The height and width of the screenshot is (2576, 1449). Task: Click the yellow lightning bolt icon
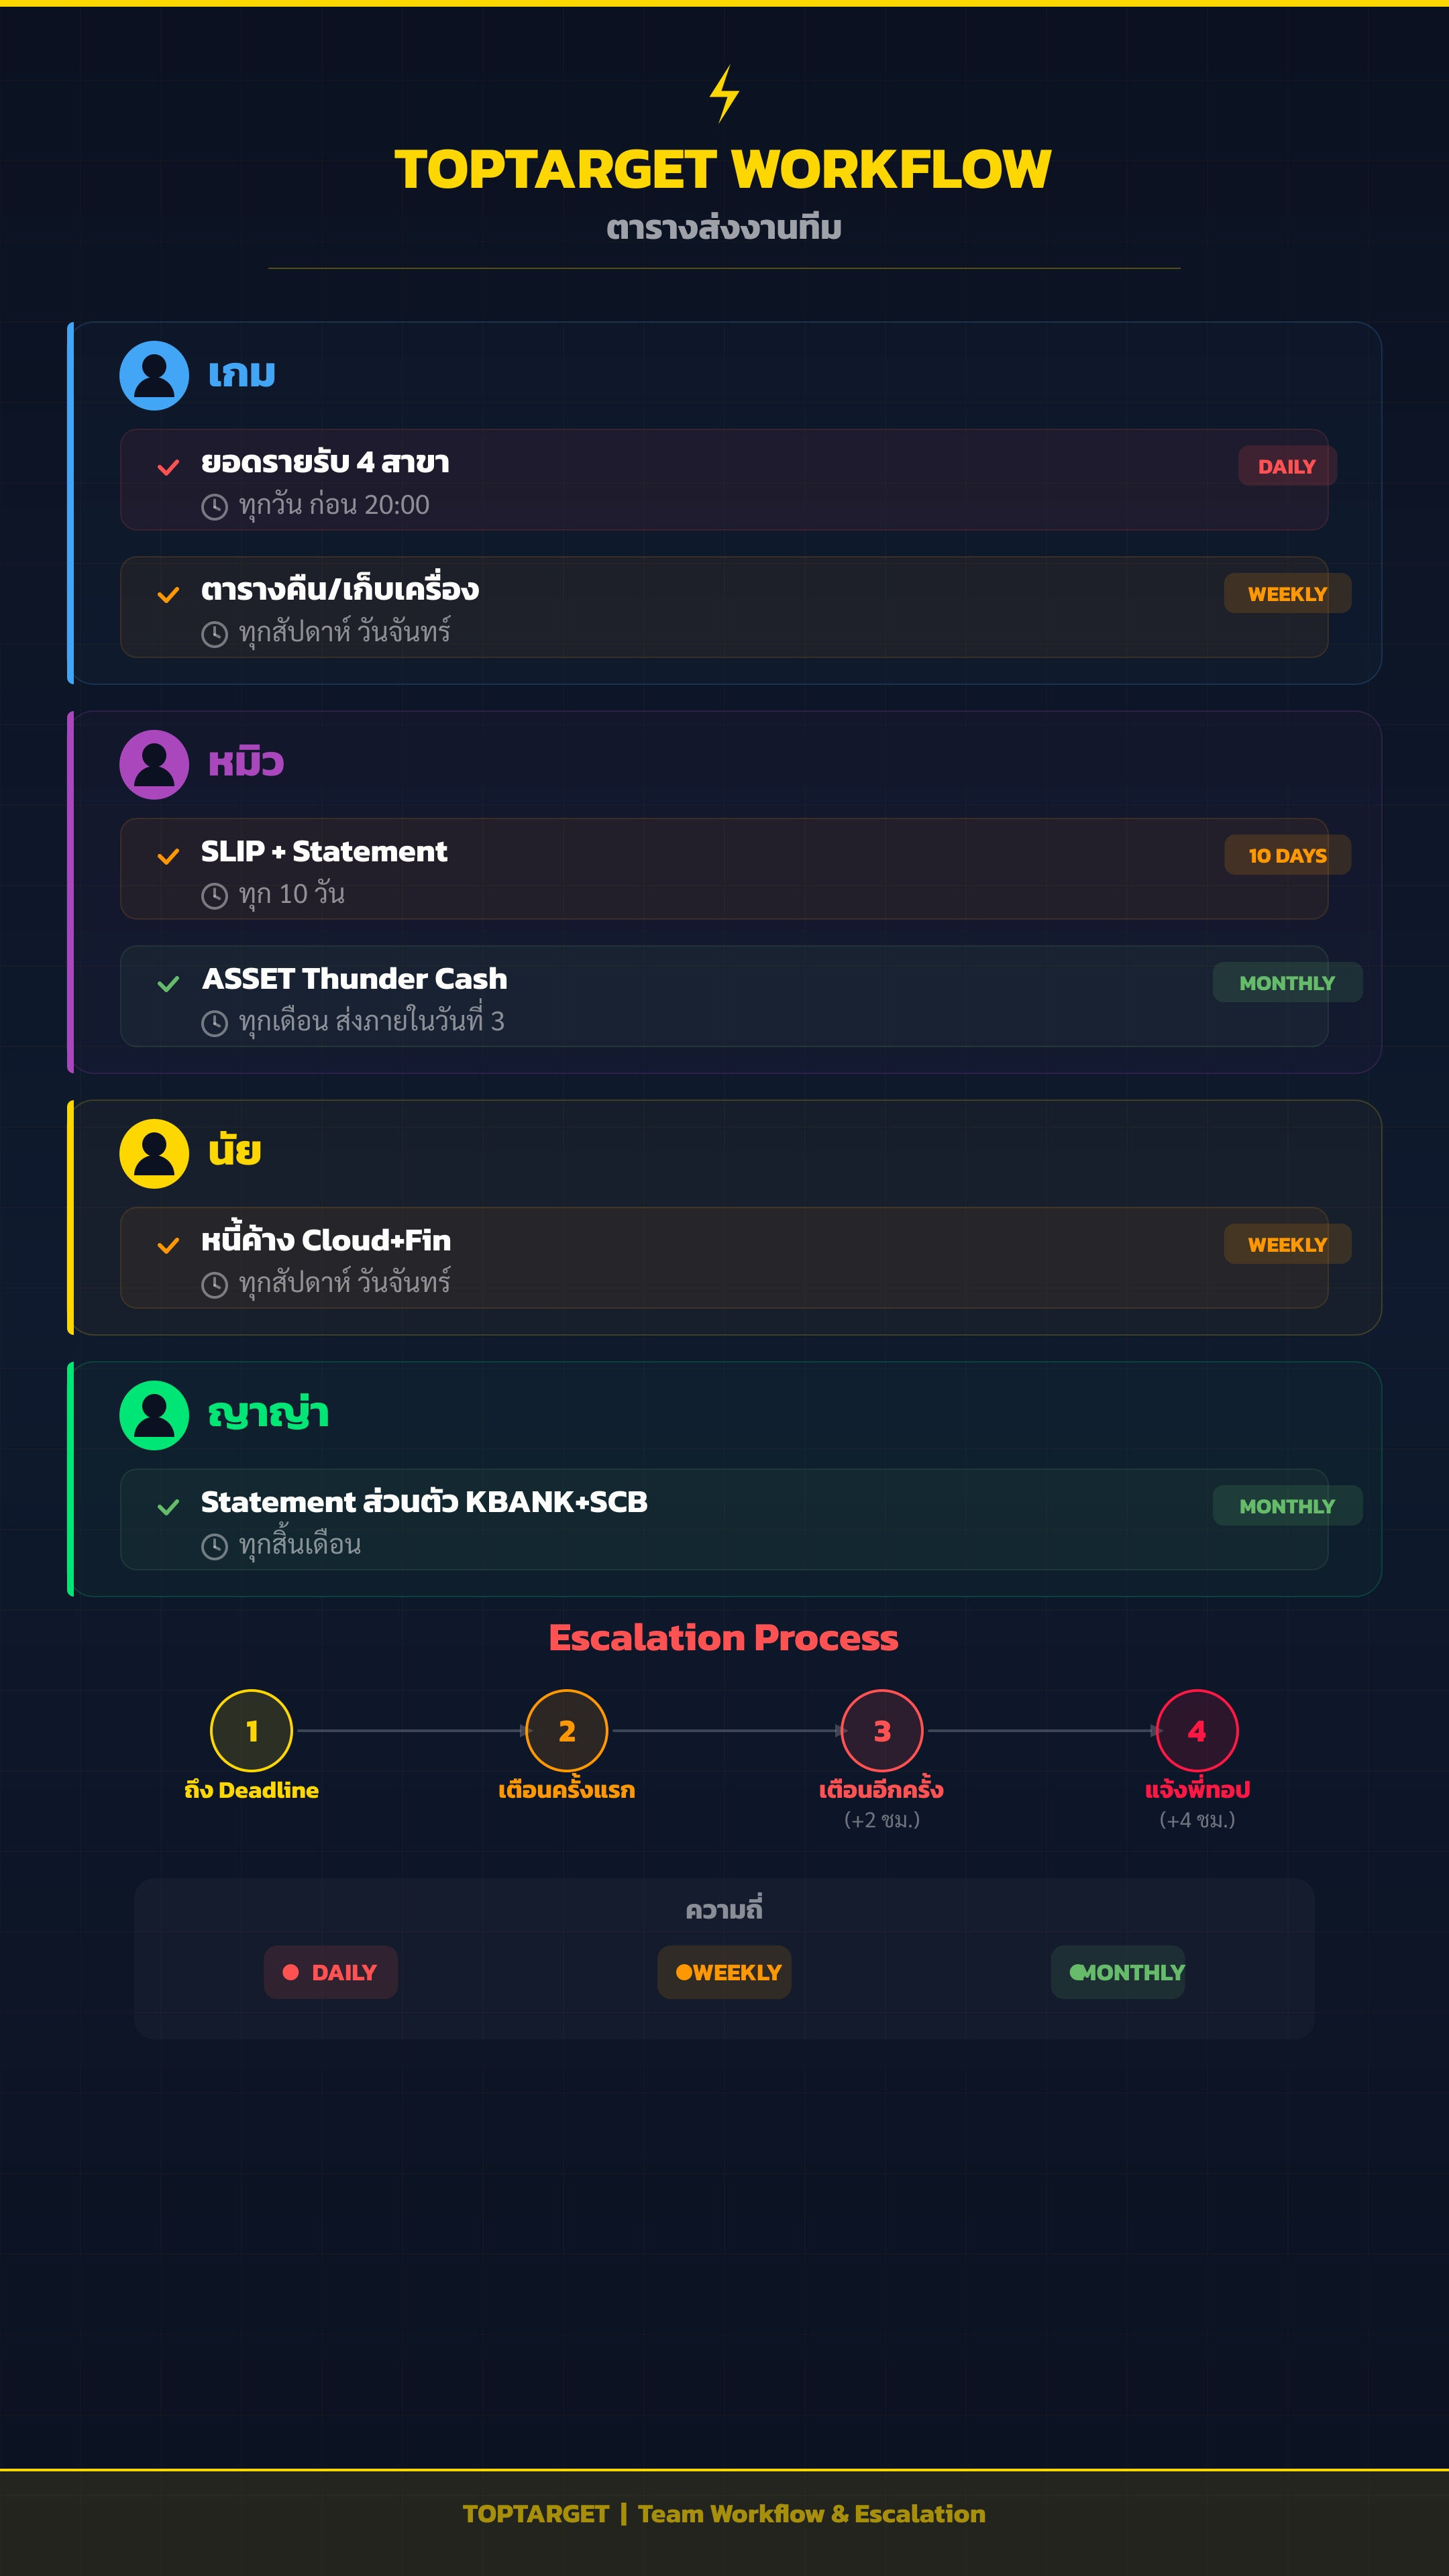[x=724, y=94]
